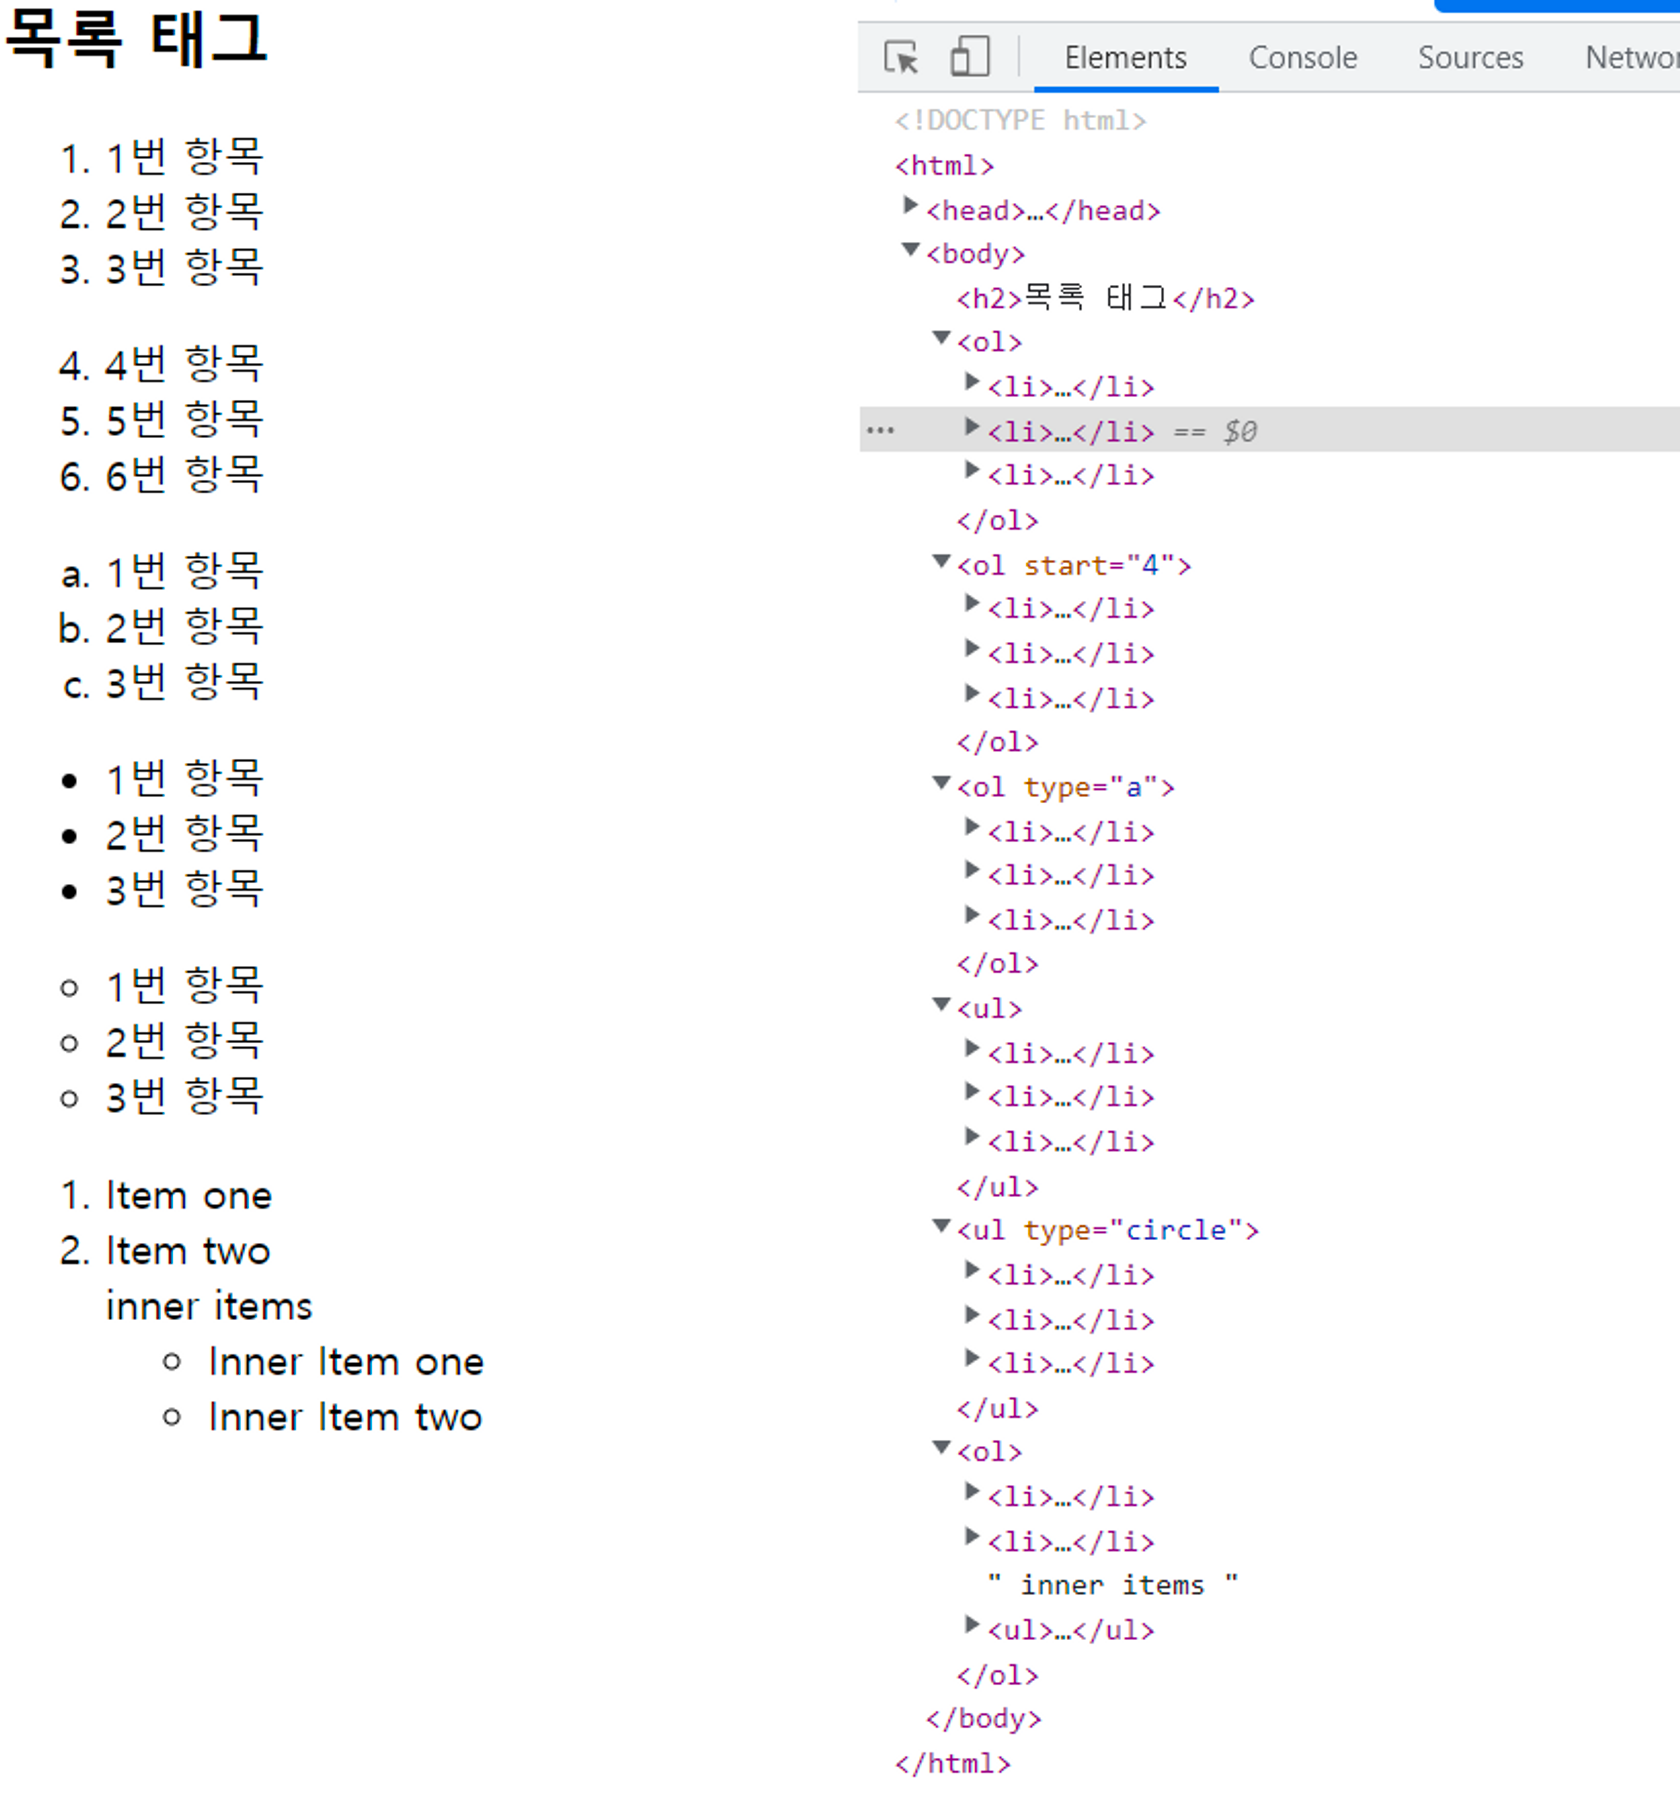Image resolution: width=1680 pixels, height=1795 pixels.
Task: Expand the selected li == $0 node
Action: click(x=971, y=427)
